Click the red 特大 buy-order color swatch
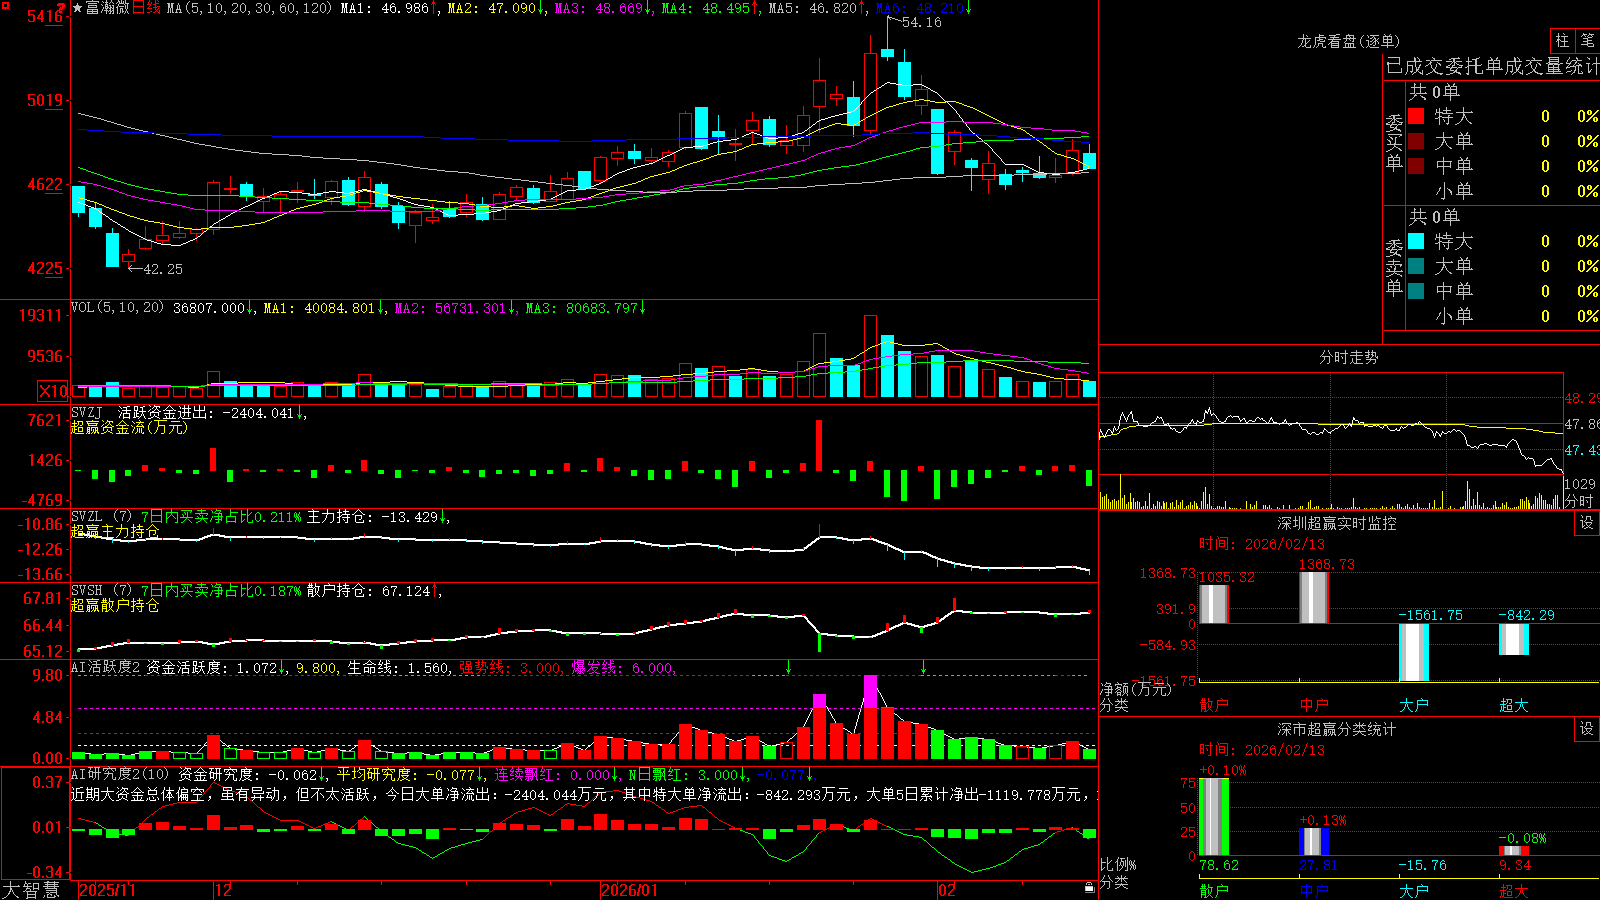This screenshot has width=1600, height=900. [x=1416, y=116]
